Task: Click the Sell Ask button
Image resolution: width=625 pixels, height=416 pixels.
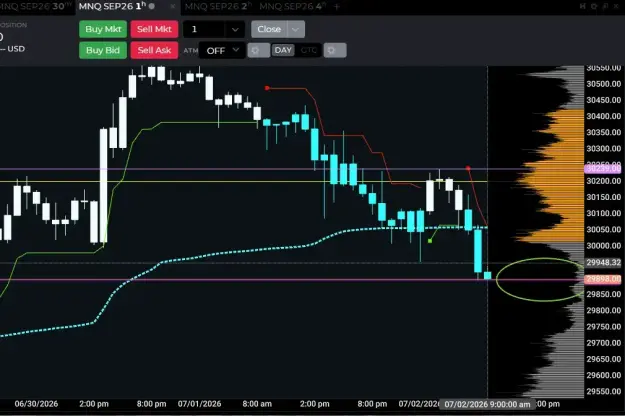Action: 154,50
